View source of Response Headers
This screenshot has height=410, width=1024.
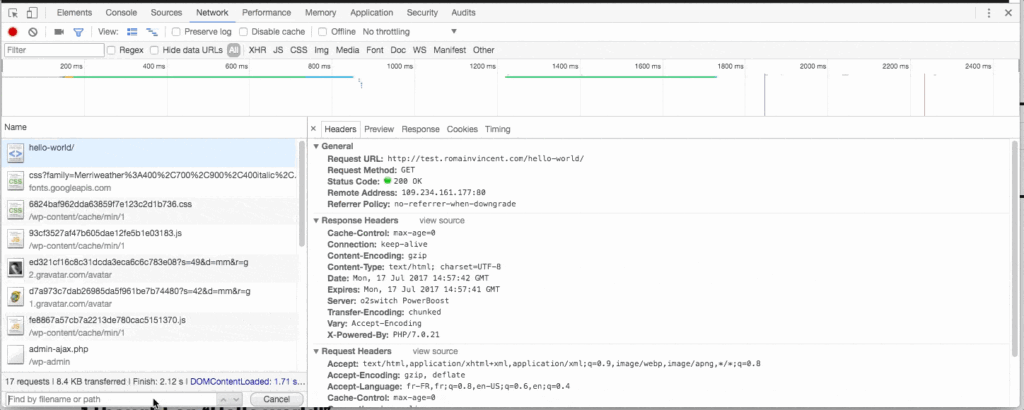click(x=442, y=221)
